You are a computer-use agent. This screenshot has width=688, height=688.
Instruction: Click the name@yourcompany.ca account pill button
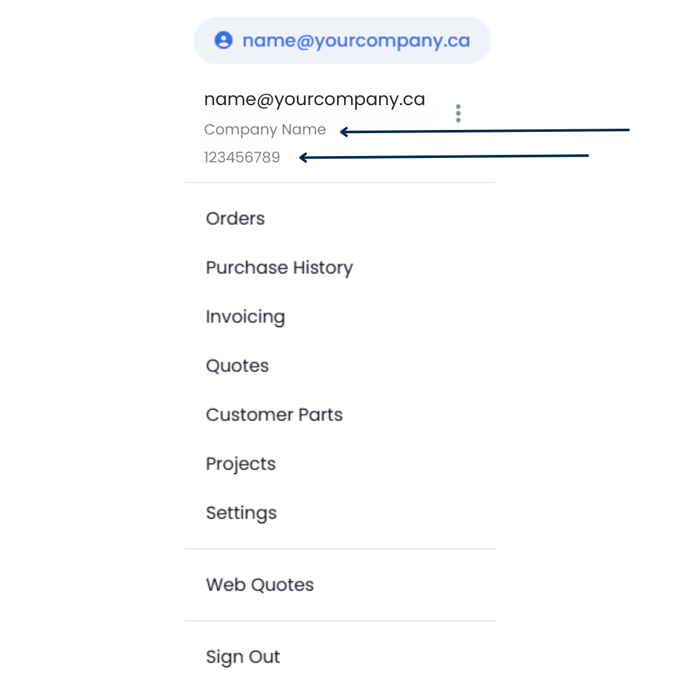pyautogui.click(x=342, y=41)
